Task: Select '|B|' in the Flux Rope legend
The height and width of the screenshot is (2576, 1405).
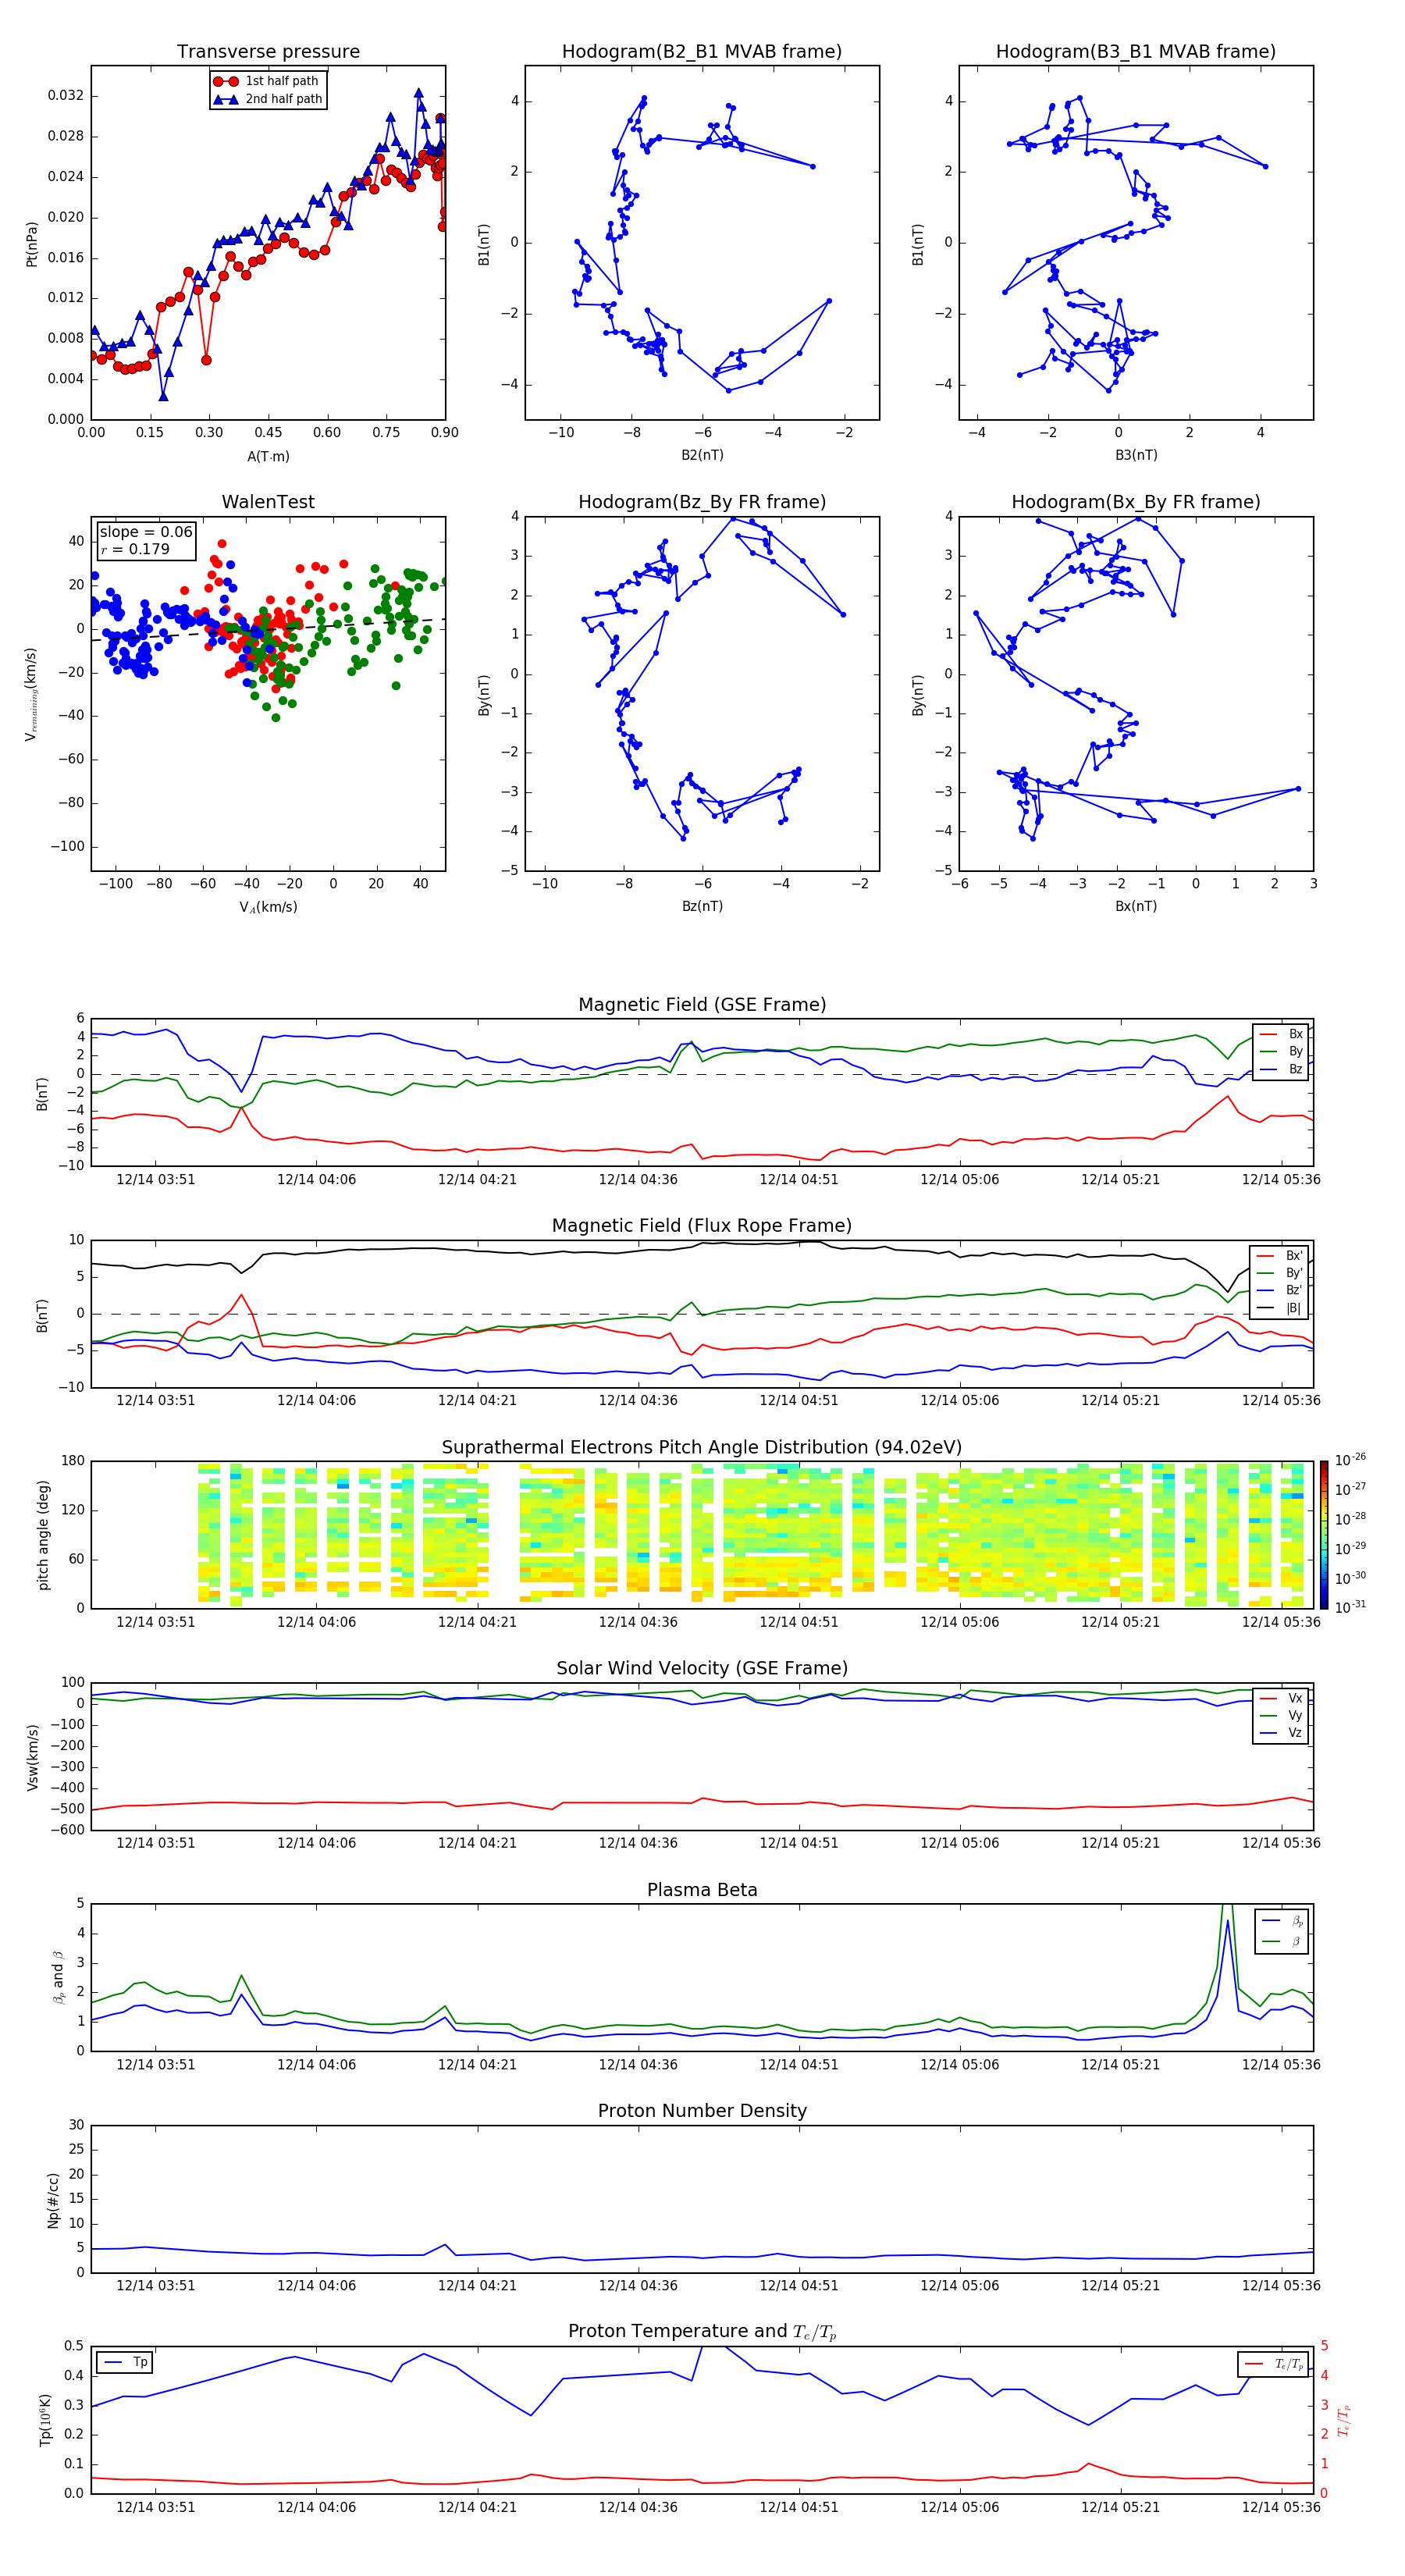Action: [x=1279, y=1308]
